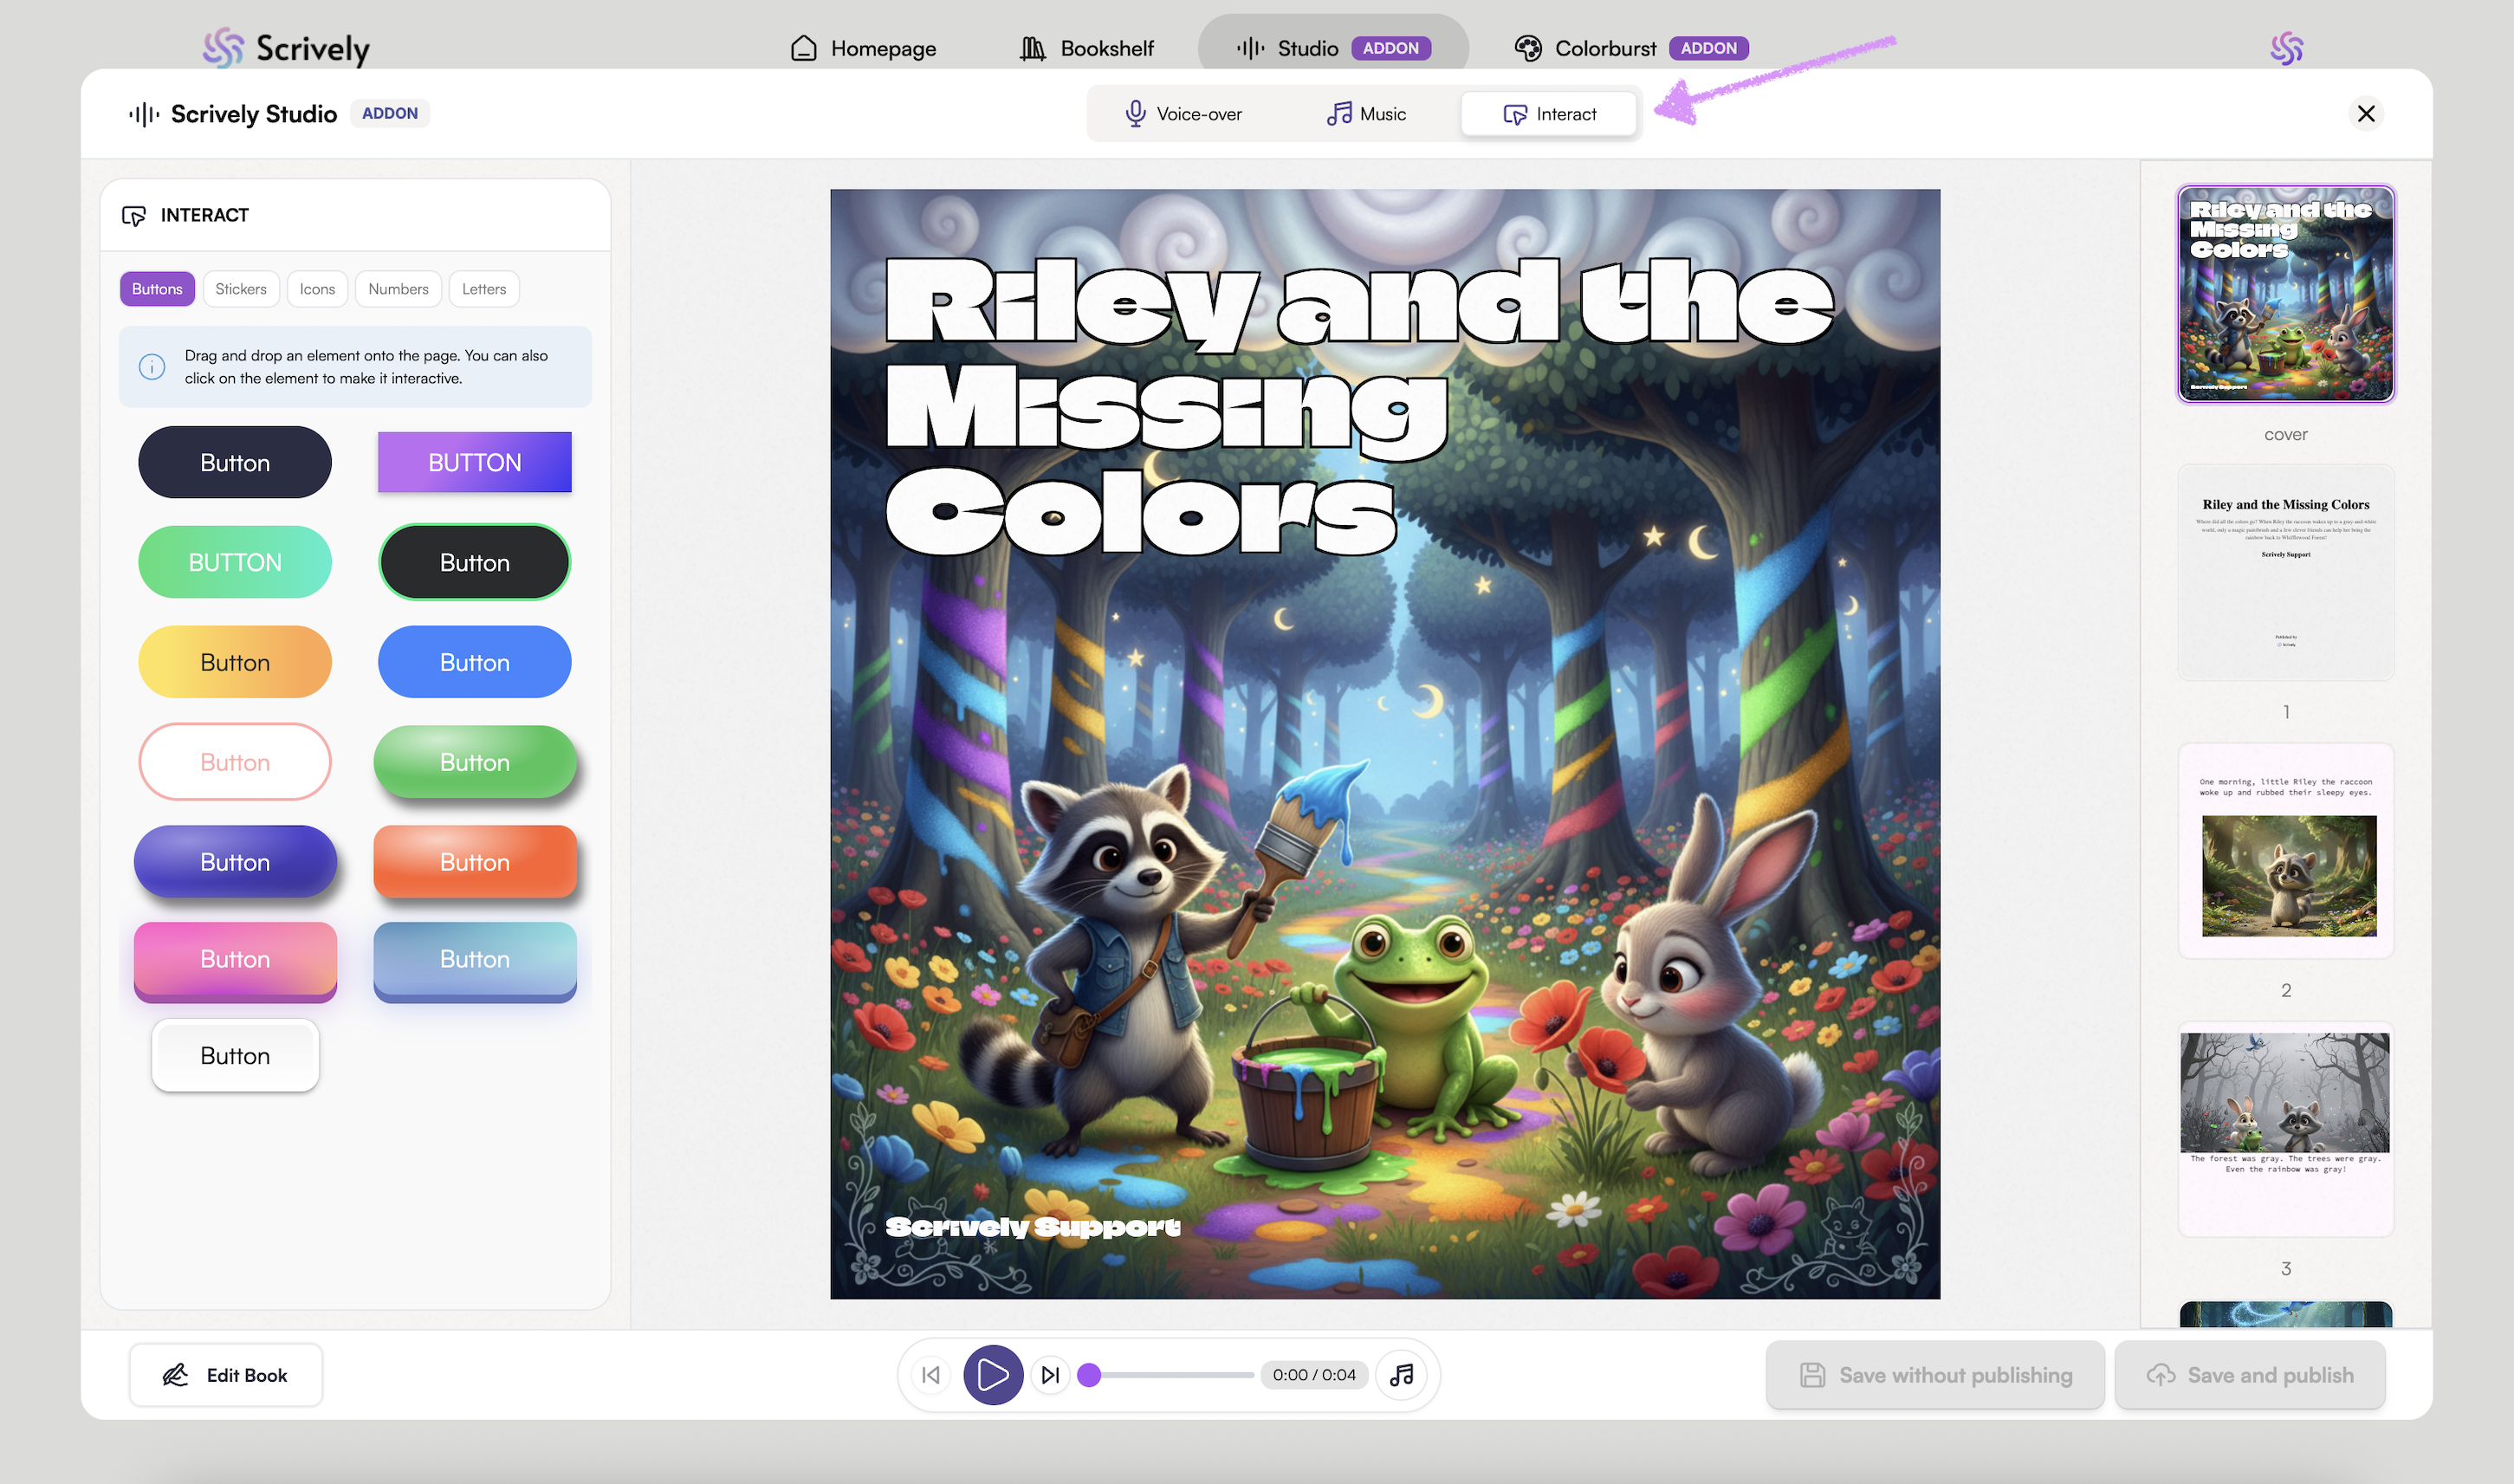Pick the purple gradient BUTTON element
2514x1484 pixels.
click(x=475, y=462)
